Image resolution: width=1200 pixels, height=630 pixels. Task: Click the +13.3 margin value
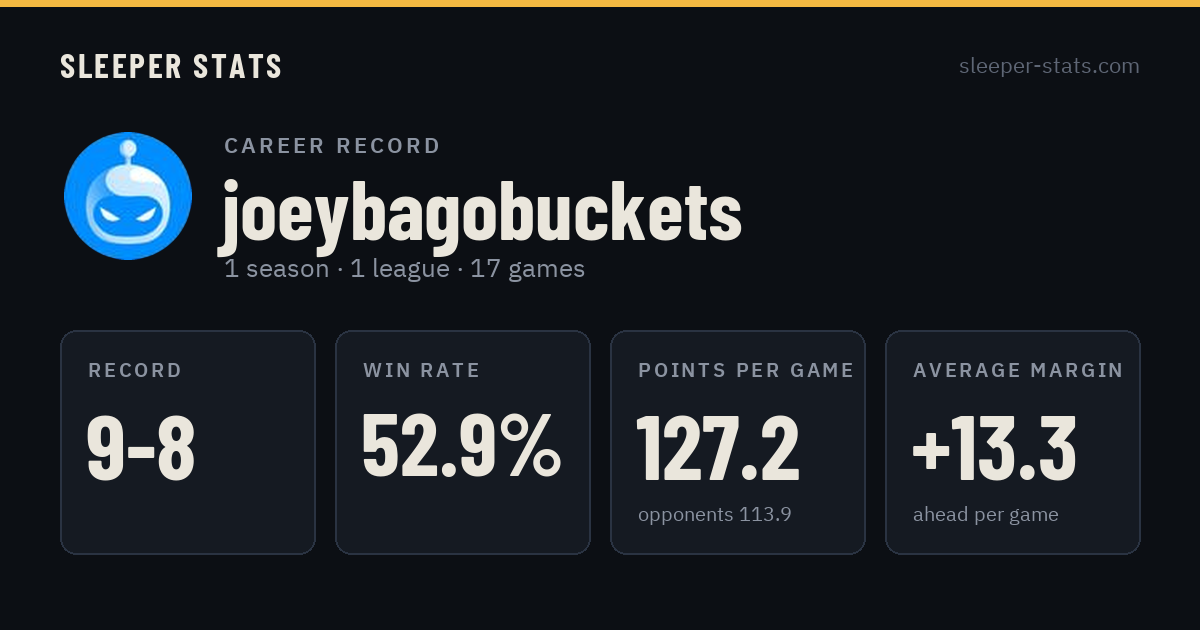[x=994, y=449]
